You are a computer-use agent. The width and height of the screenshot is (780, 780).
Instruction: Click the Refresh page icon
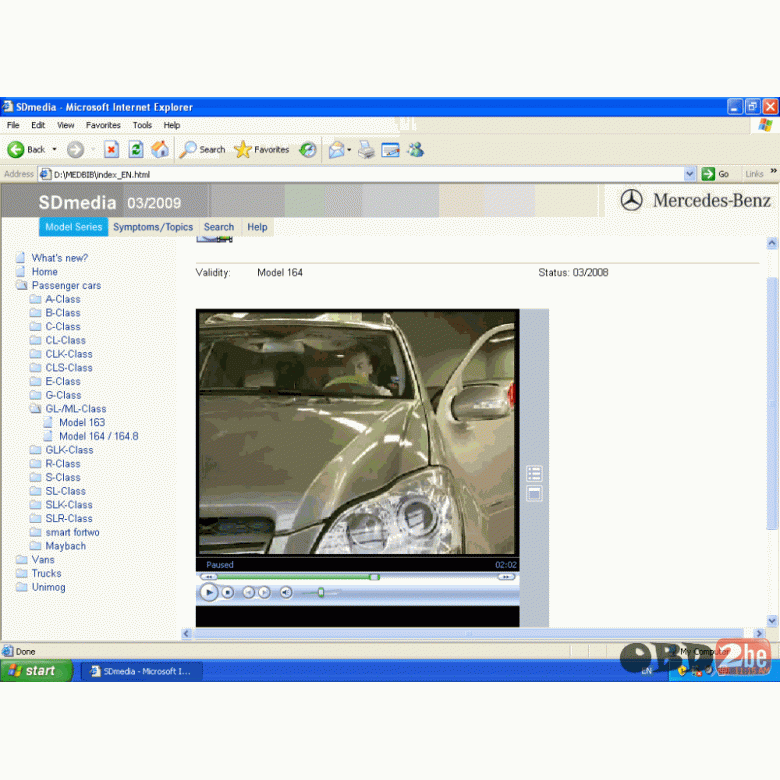click(x=136, y=149)
